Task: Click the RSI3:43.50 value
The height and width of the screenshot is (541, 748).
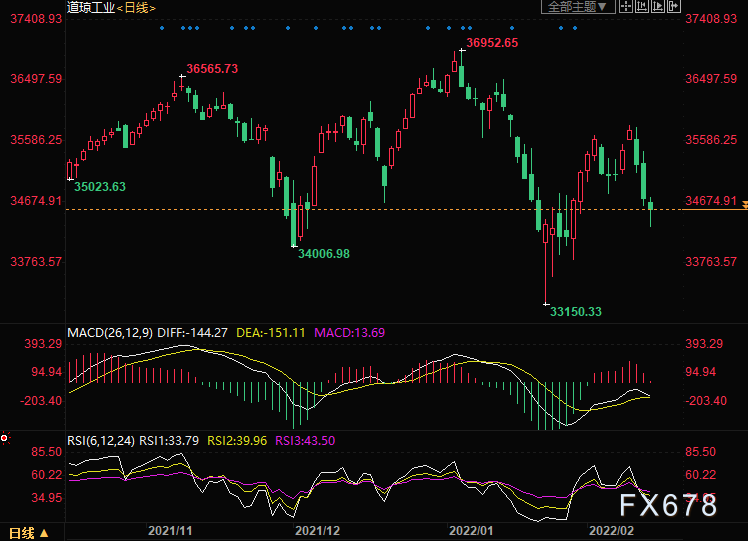Action: coord(305,440)
